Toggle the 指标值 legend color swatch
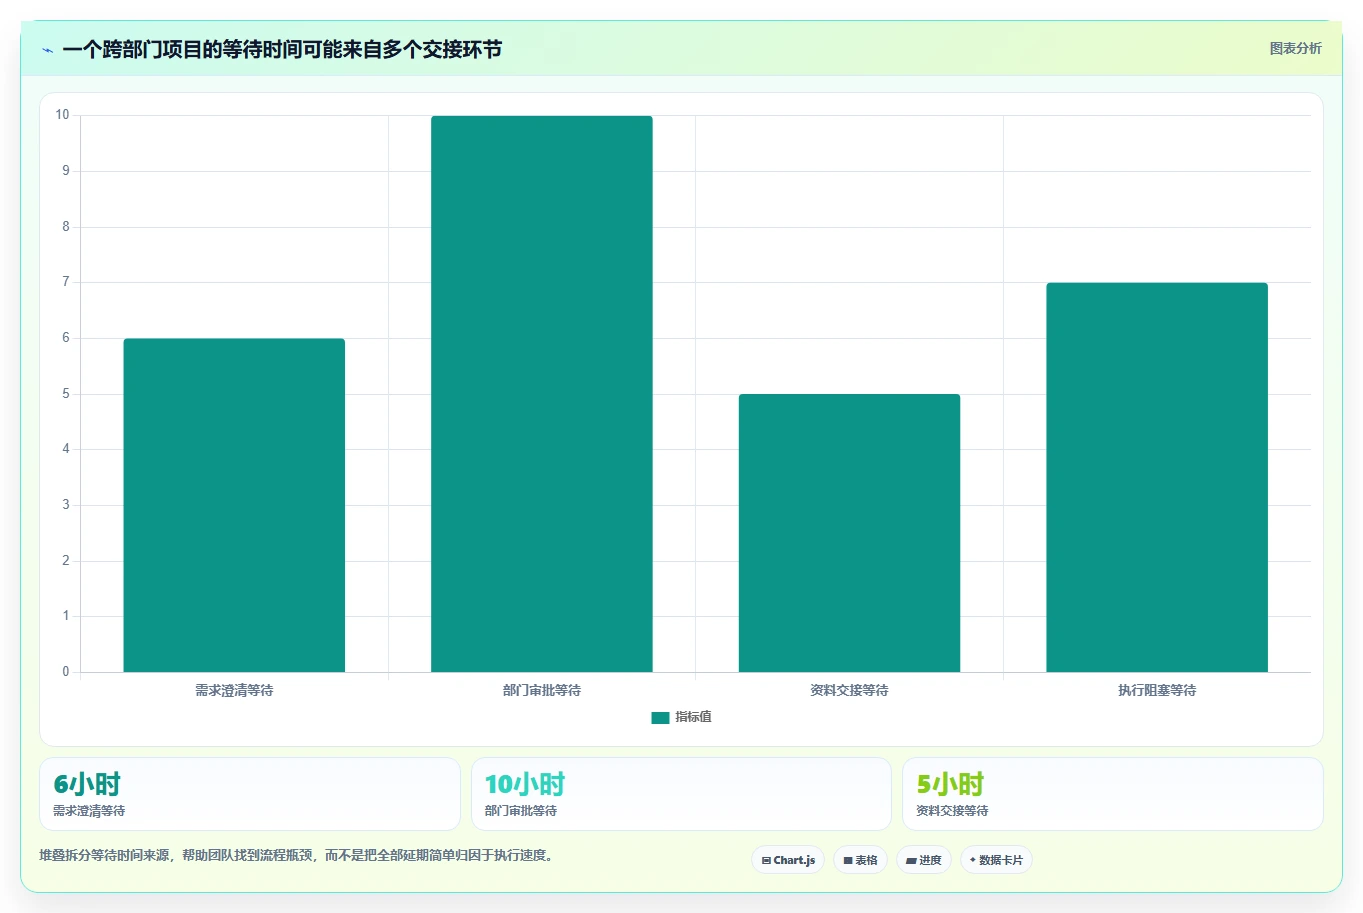Screen dimensions: 1363x913 (660, 717)
